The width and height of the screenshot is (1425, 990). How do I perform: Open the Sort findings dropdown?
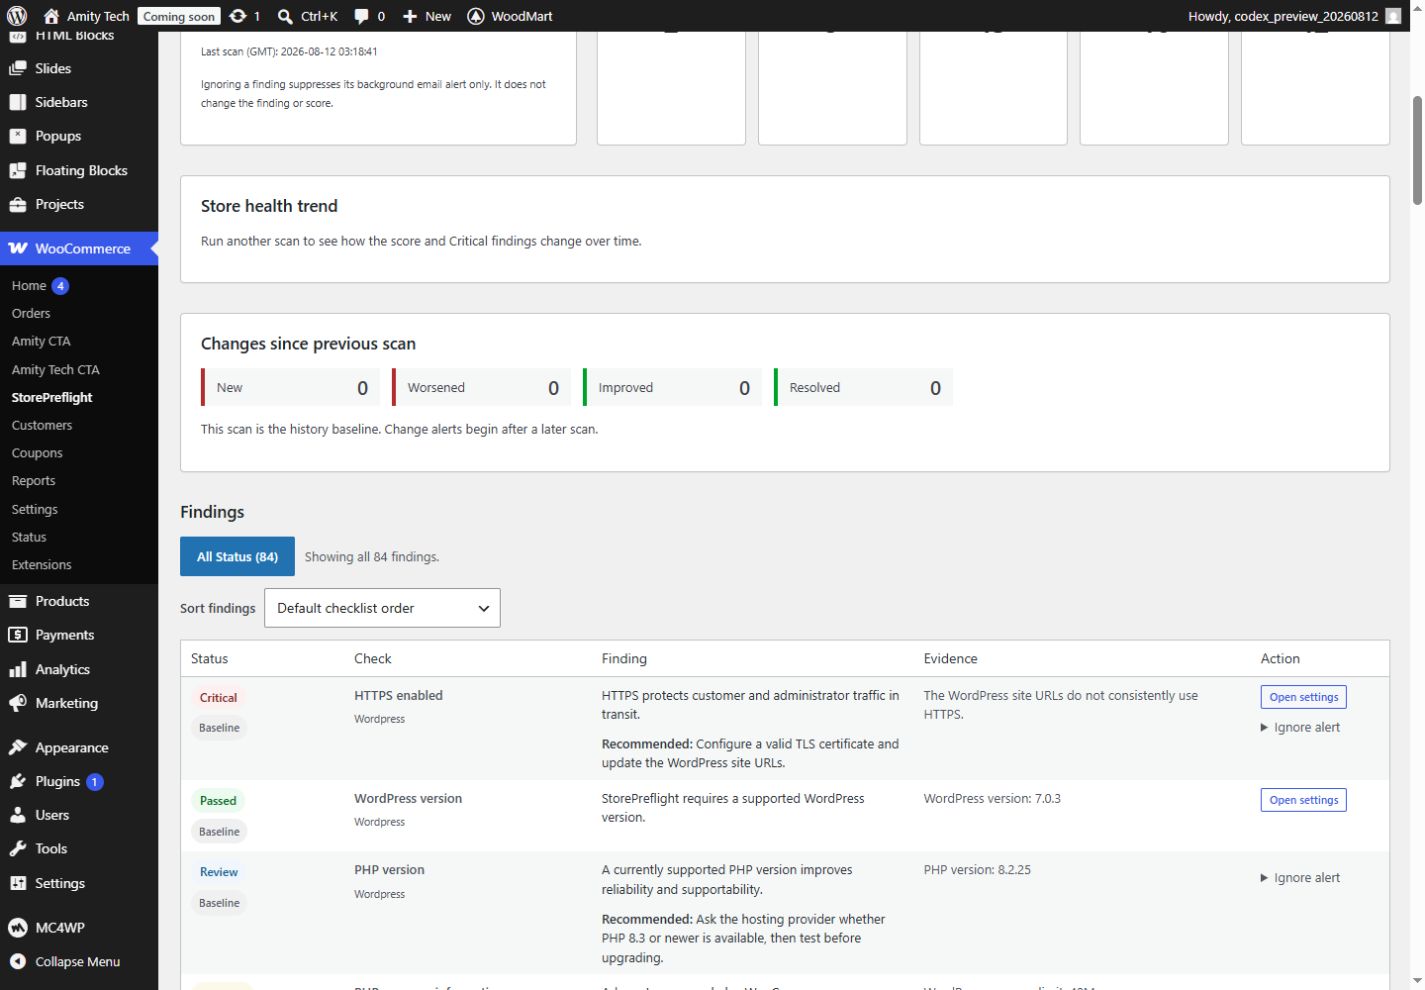pos(382,608)
